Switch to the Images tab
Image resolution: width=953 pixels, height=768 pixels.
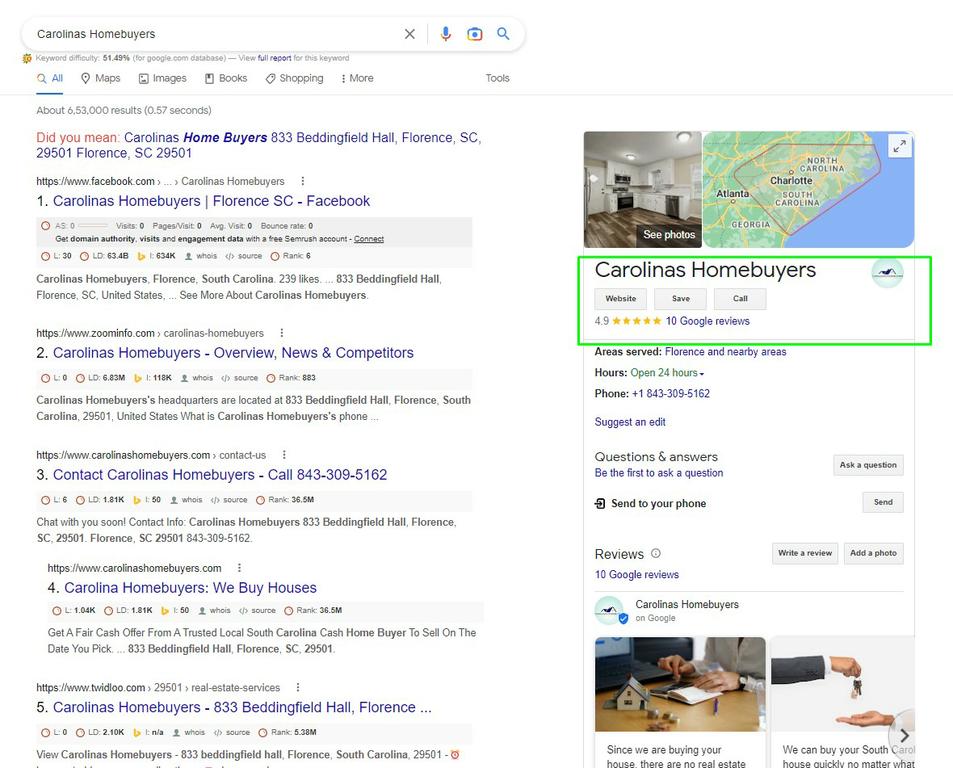click(163, 78)
